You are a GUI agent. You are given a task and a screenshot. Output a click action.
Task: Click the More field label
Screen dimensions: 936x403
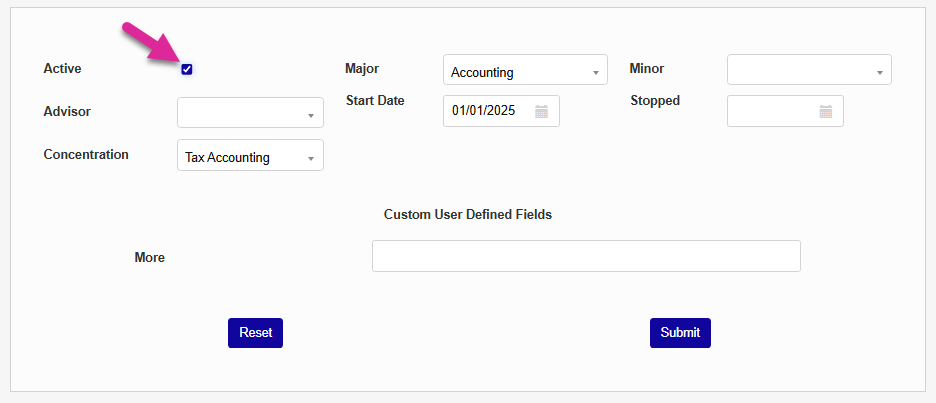click(x=150, y=257)
